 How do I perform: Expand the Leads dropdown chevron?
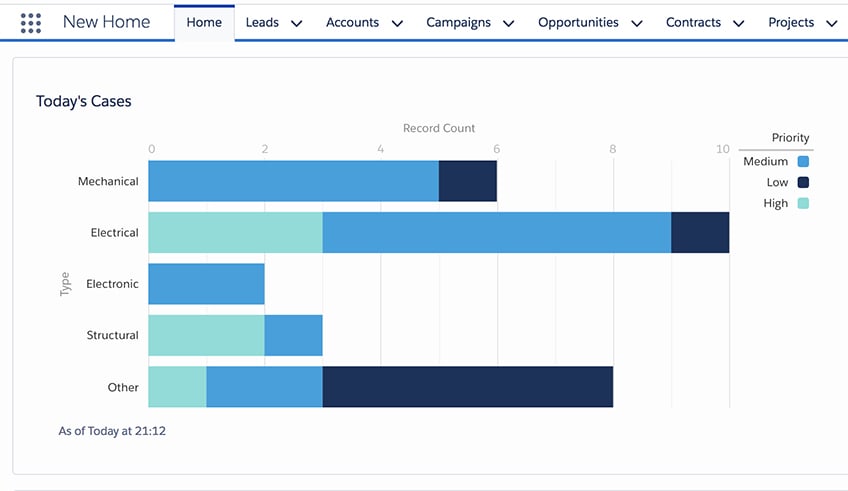coord(296,23)
